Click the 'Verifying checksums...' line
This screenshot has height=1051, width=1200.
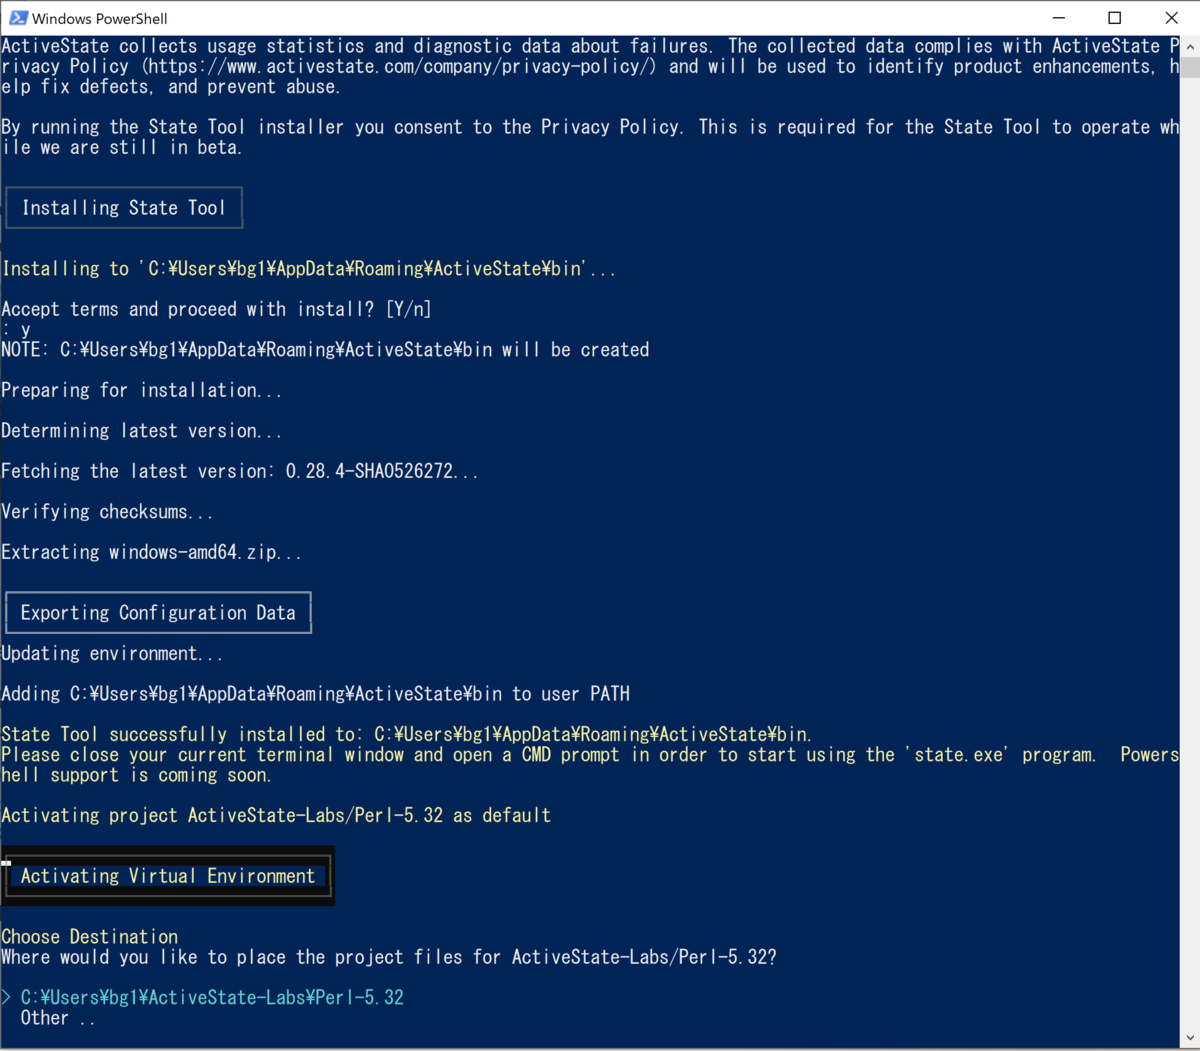tap(107, 512)
